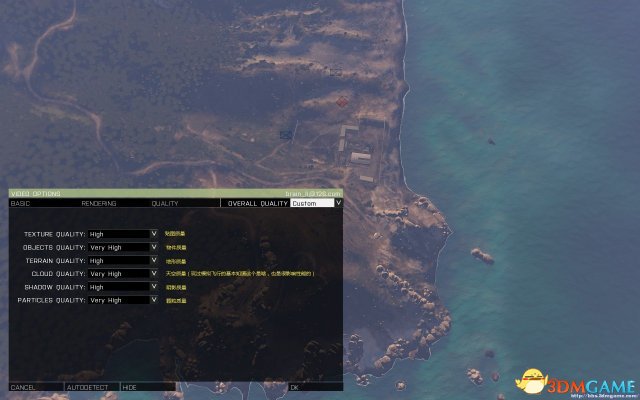This screenshot has height=400, width=640.
Task: Click the Hide button
Action: pyautogui.click(x=148, y=387)
